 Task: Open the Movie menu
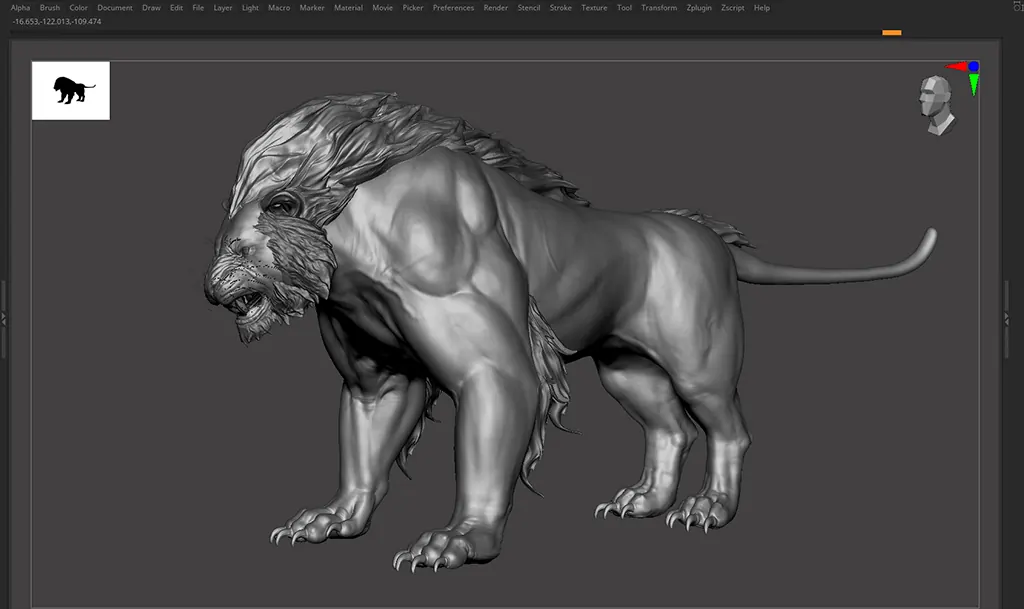click(382, 8)
